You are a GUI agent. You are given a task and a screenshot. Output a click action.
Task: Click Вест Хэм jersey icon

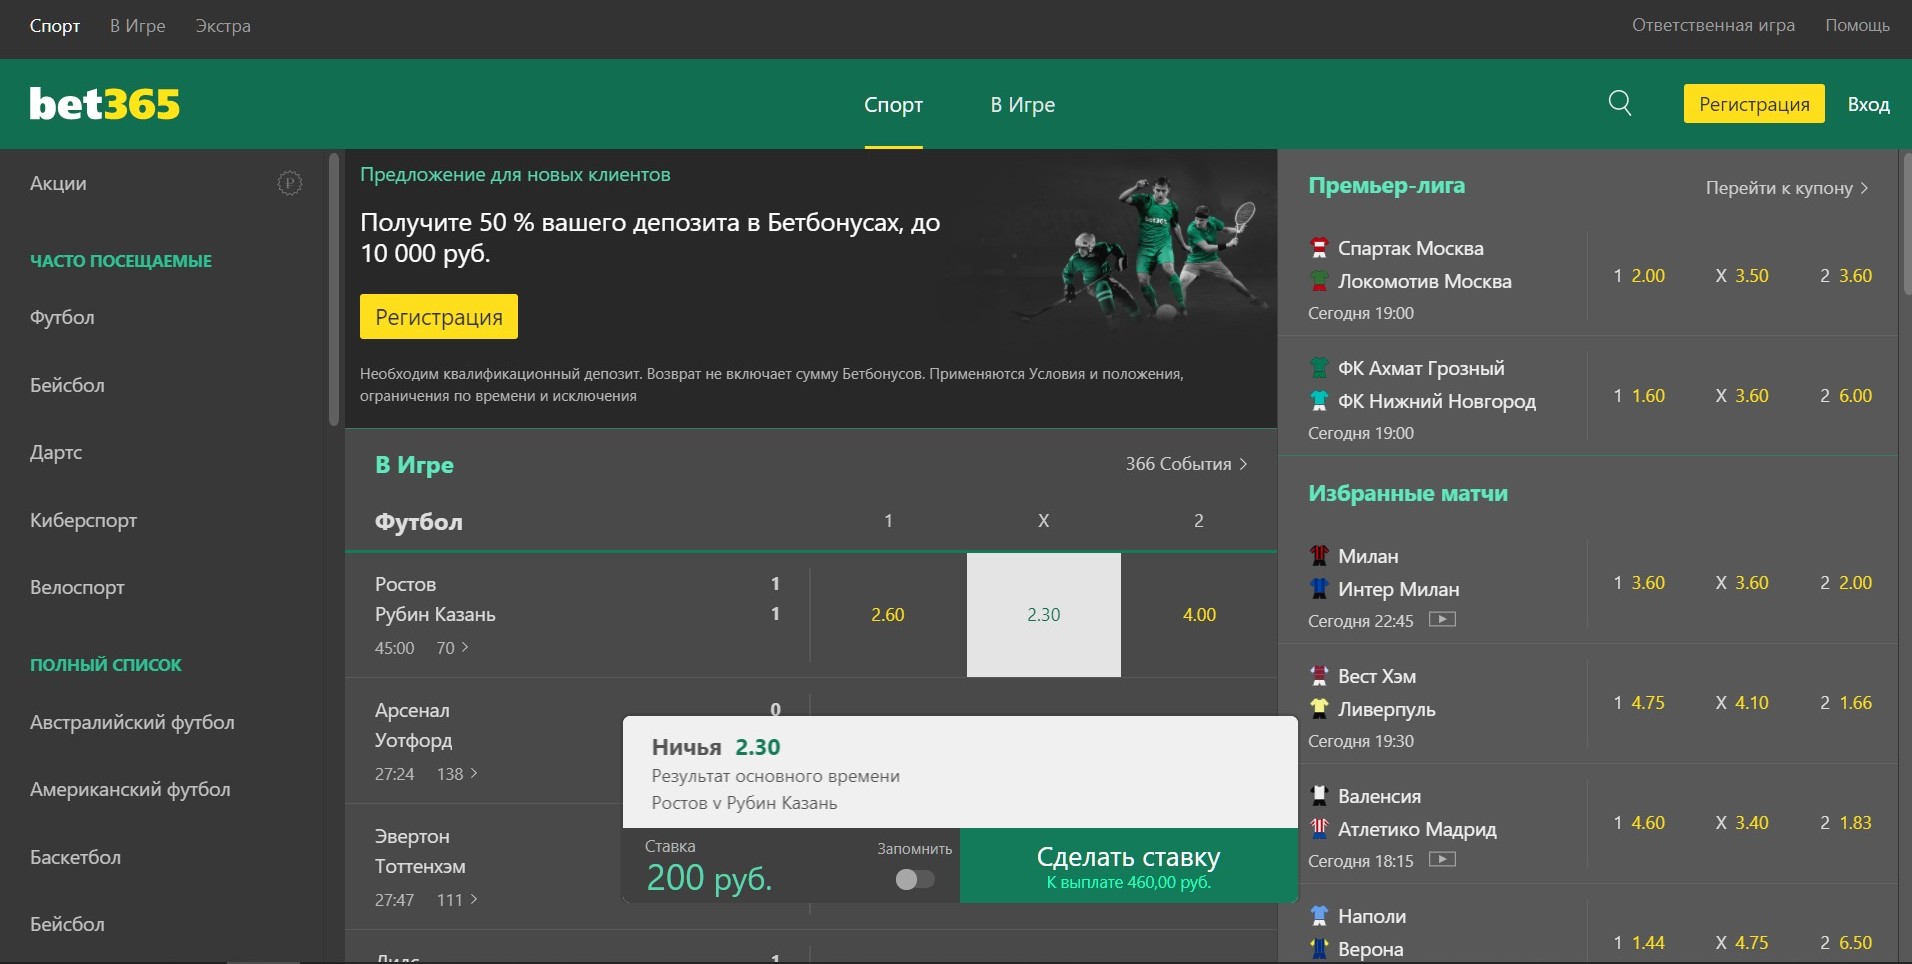point(1319,676)
